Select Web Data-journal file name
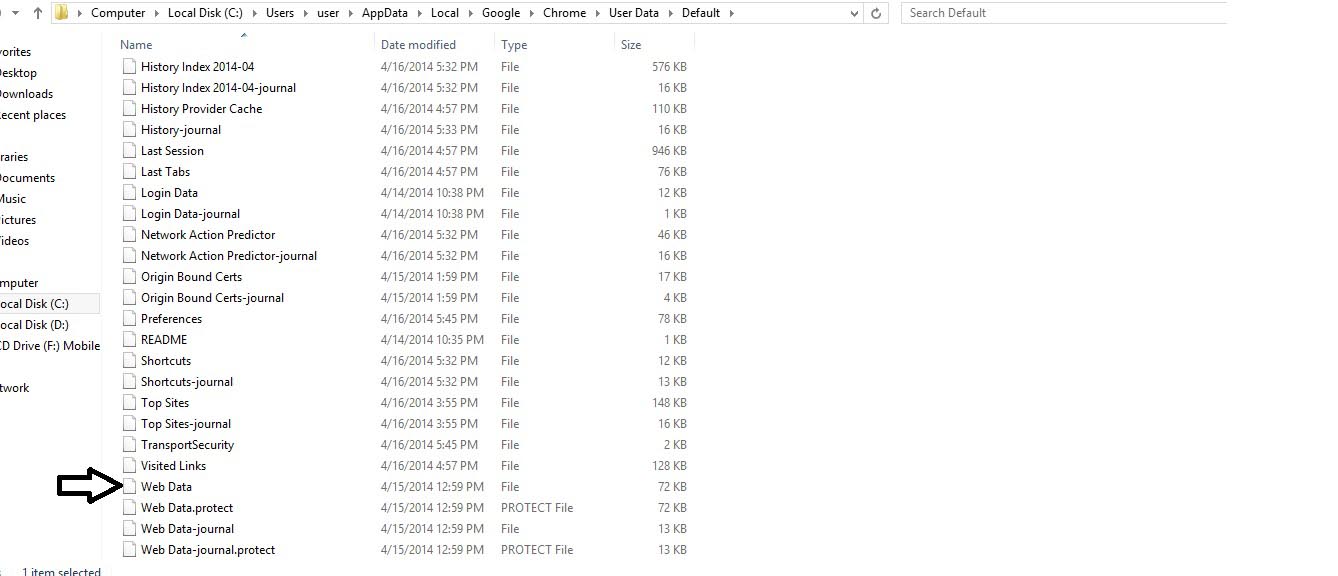 click(187, 528)
